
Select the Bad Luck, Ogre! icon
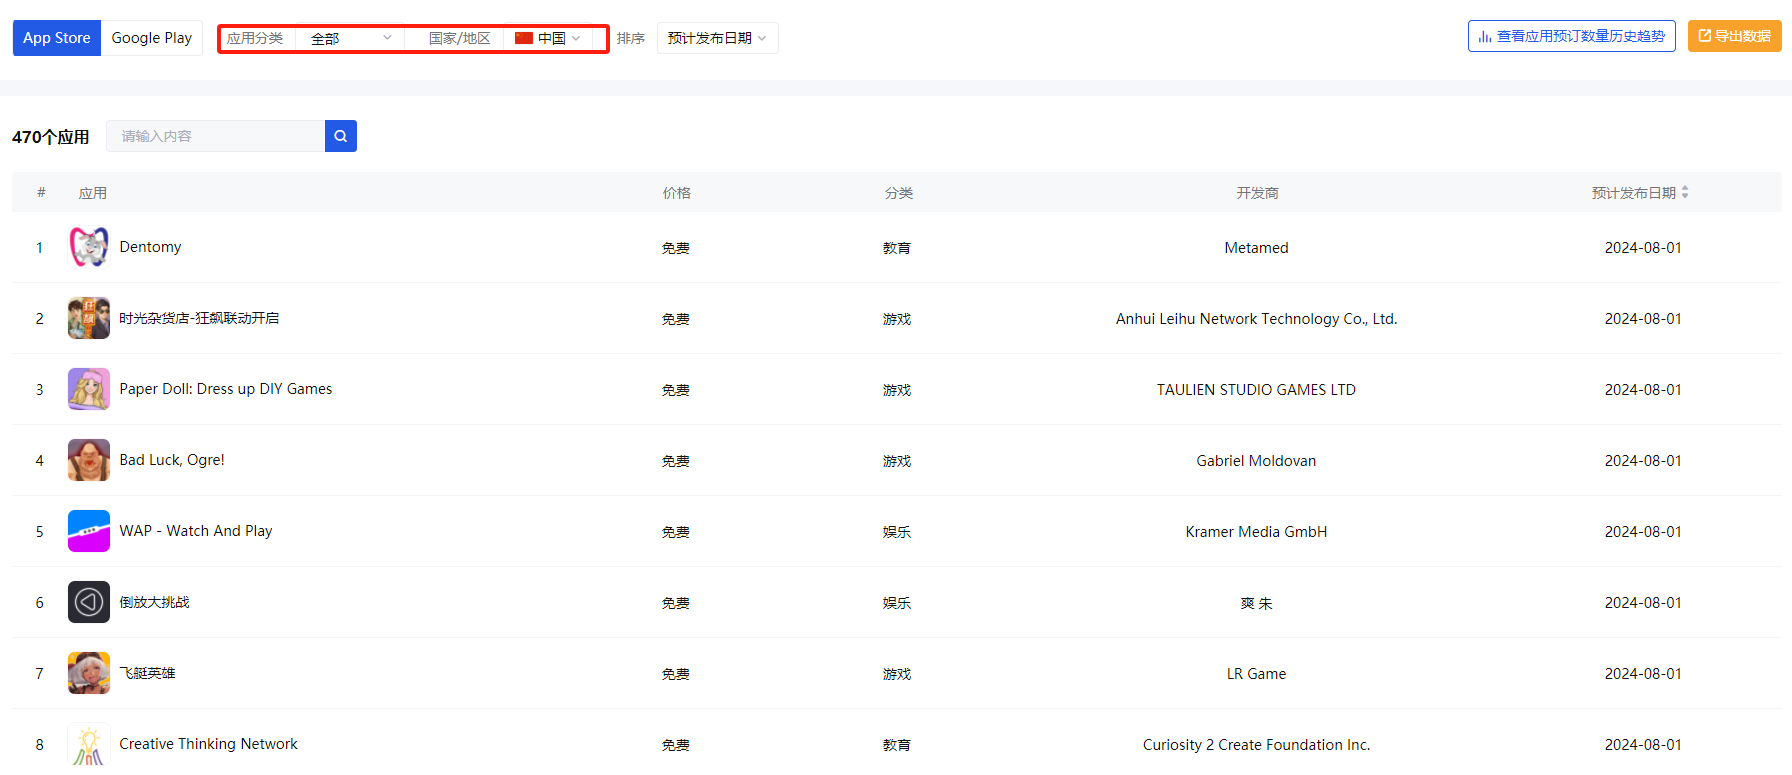(x=89, y=460)
